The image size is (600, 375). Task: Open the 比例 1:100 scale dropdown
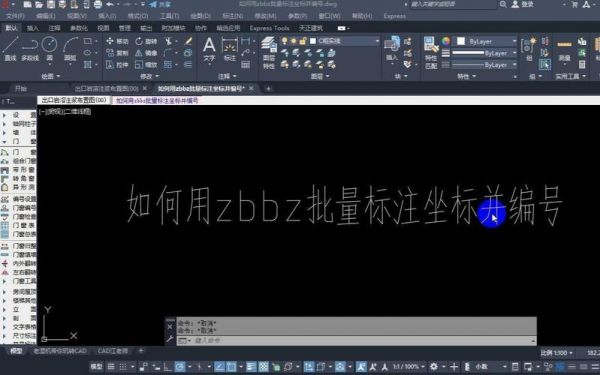point(557,352)
